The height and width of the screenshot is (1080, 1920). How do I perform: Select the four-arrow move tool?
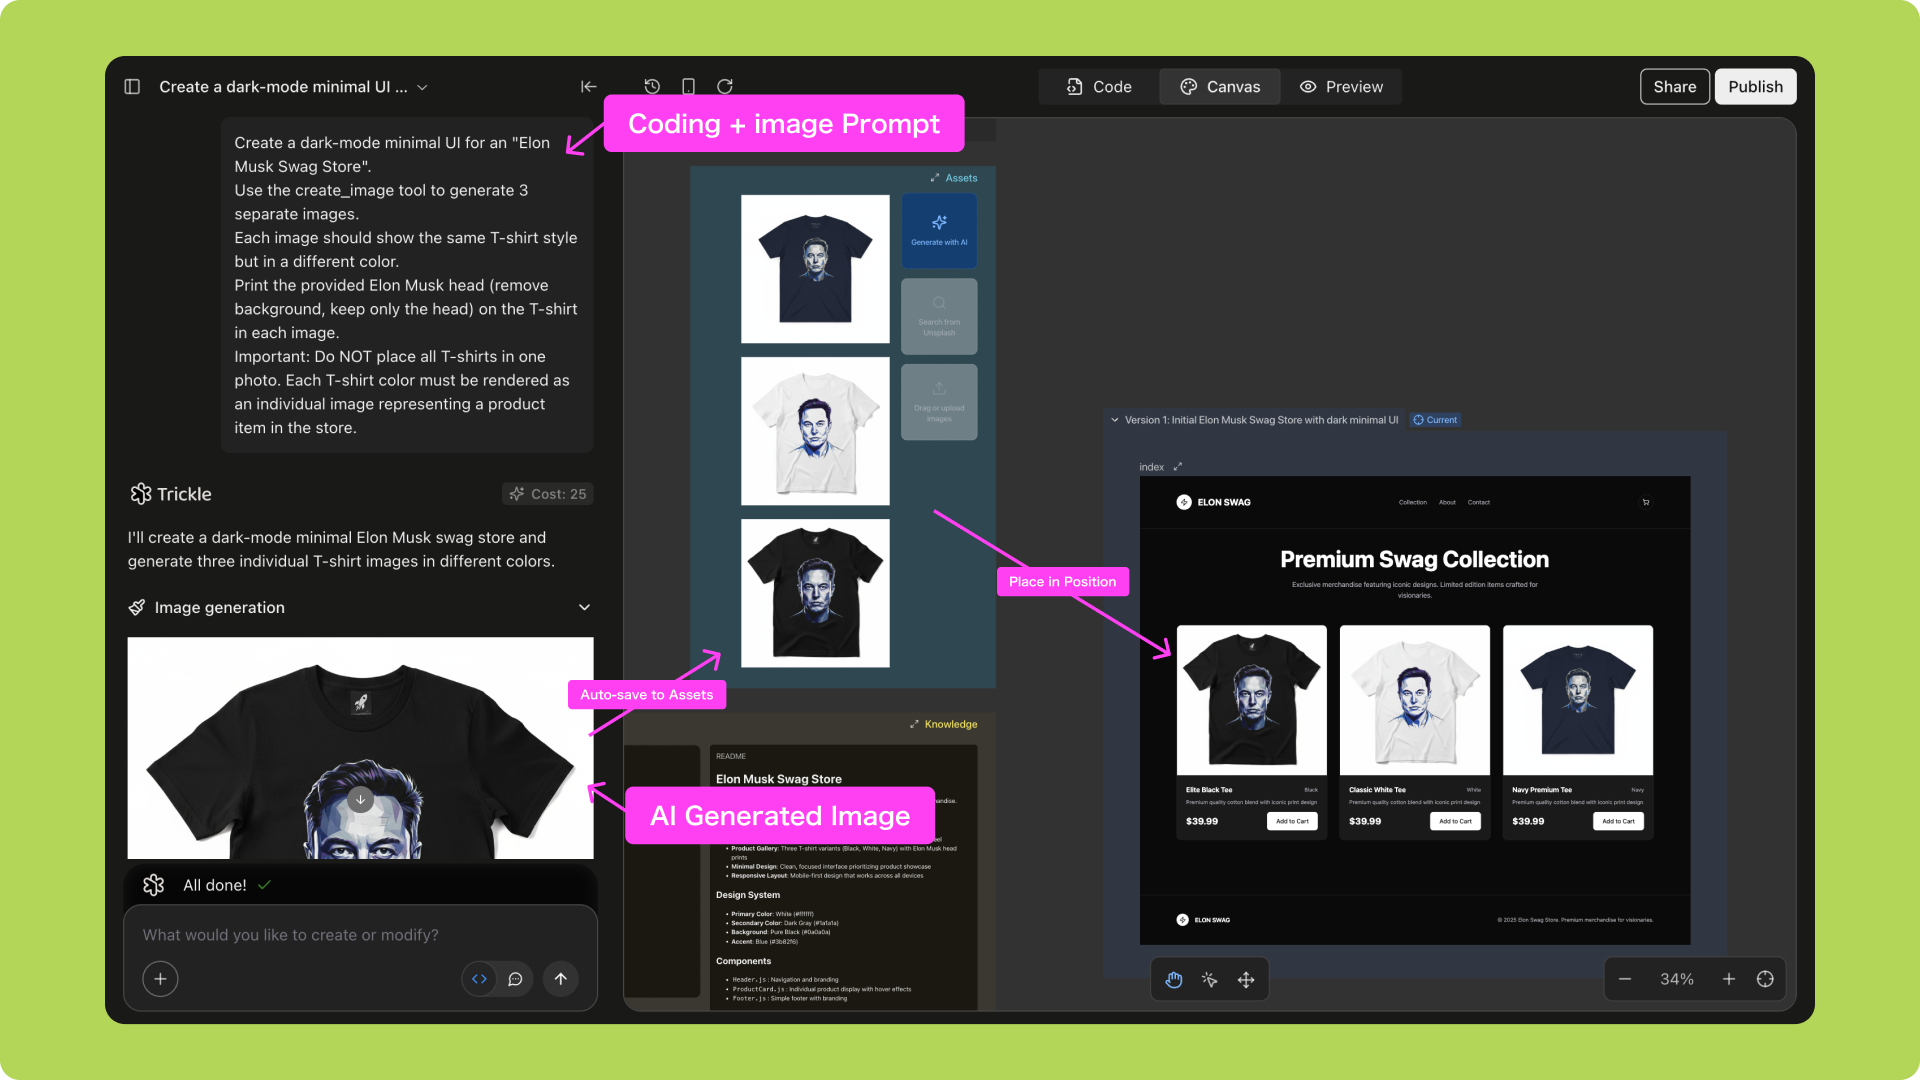(x=1246, y=980)
